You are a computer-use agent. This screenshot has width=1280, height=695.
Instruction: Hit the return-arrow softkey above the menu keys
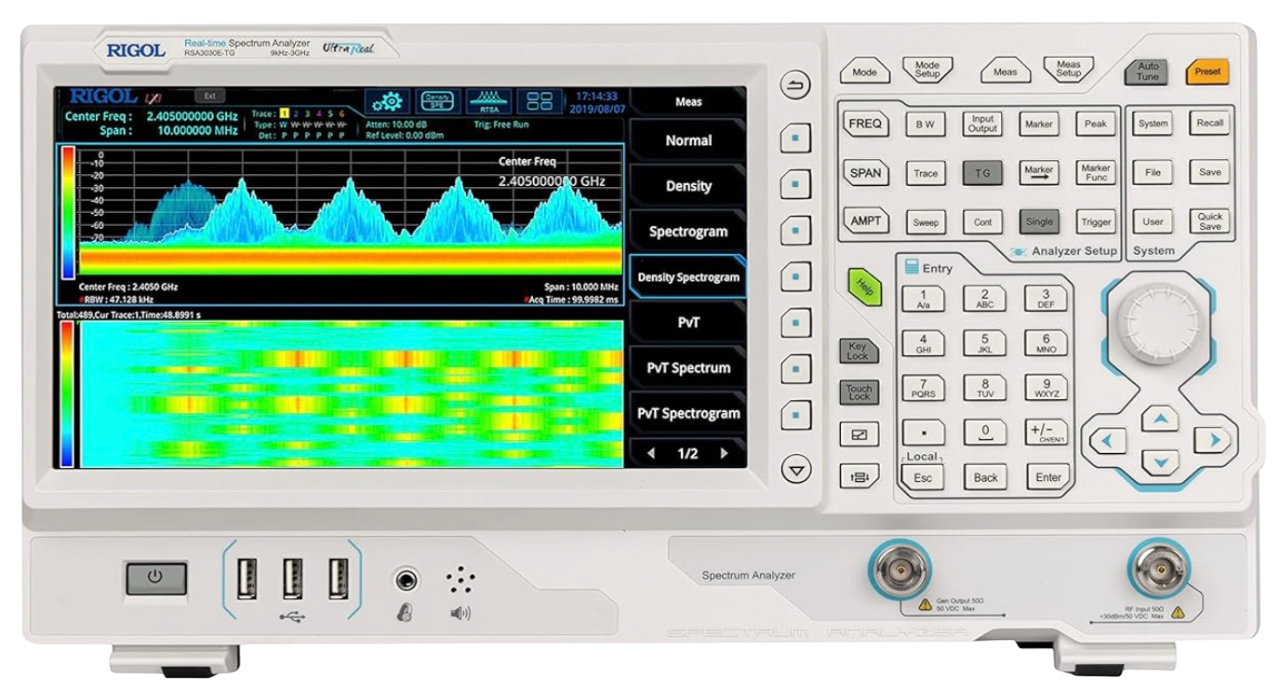pyautogui.click(x=795, y=87)
